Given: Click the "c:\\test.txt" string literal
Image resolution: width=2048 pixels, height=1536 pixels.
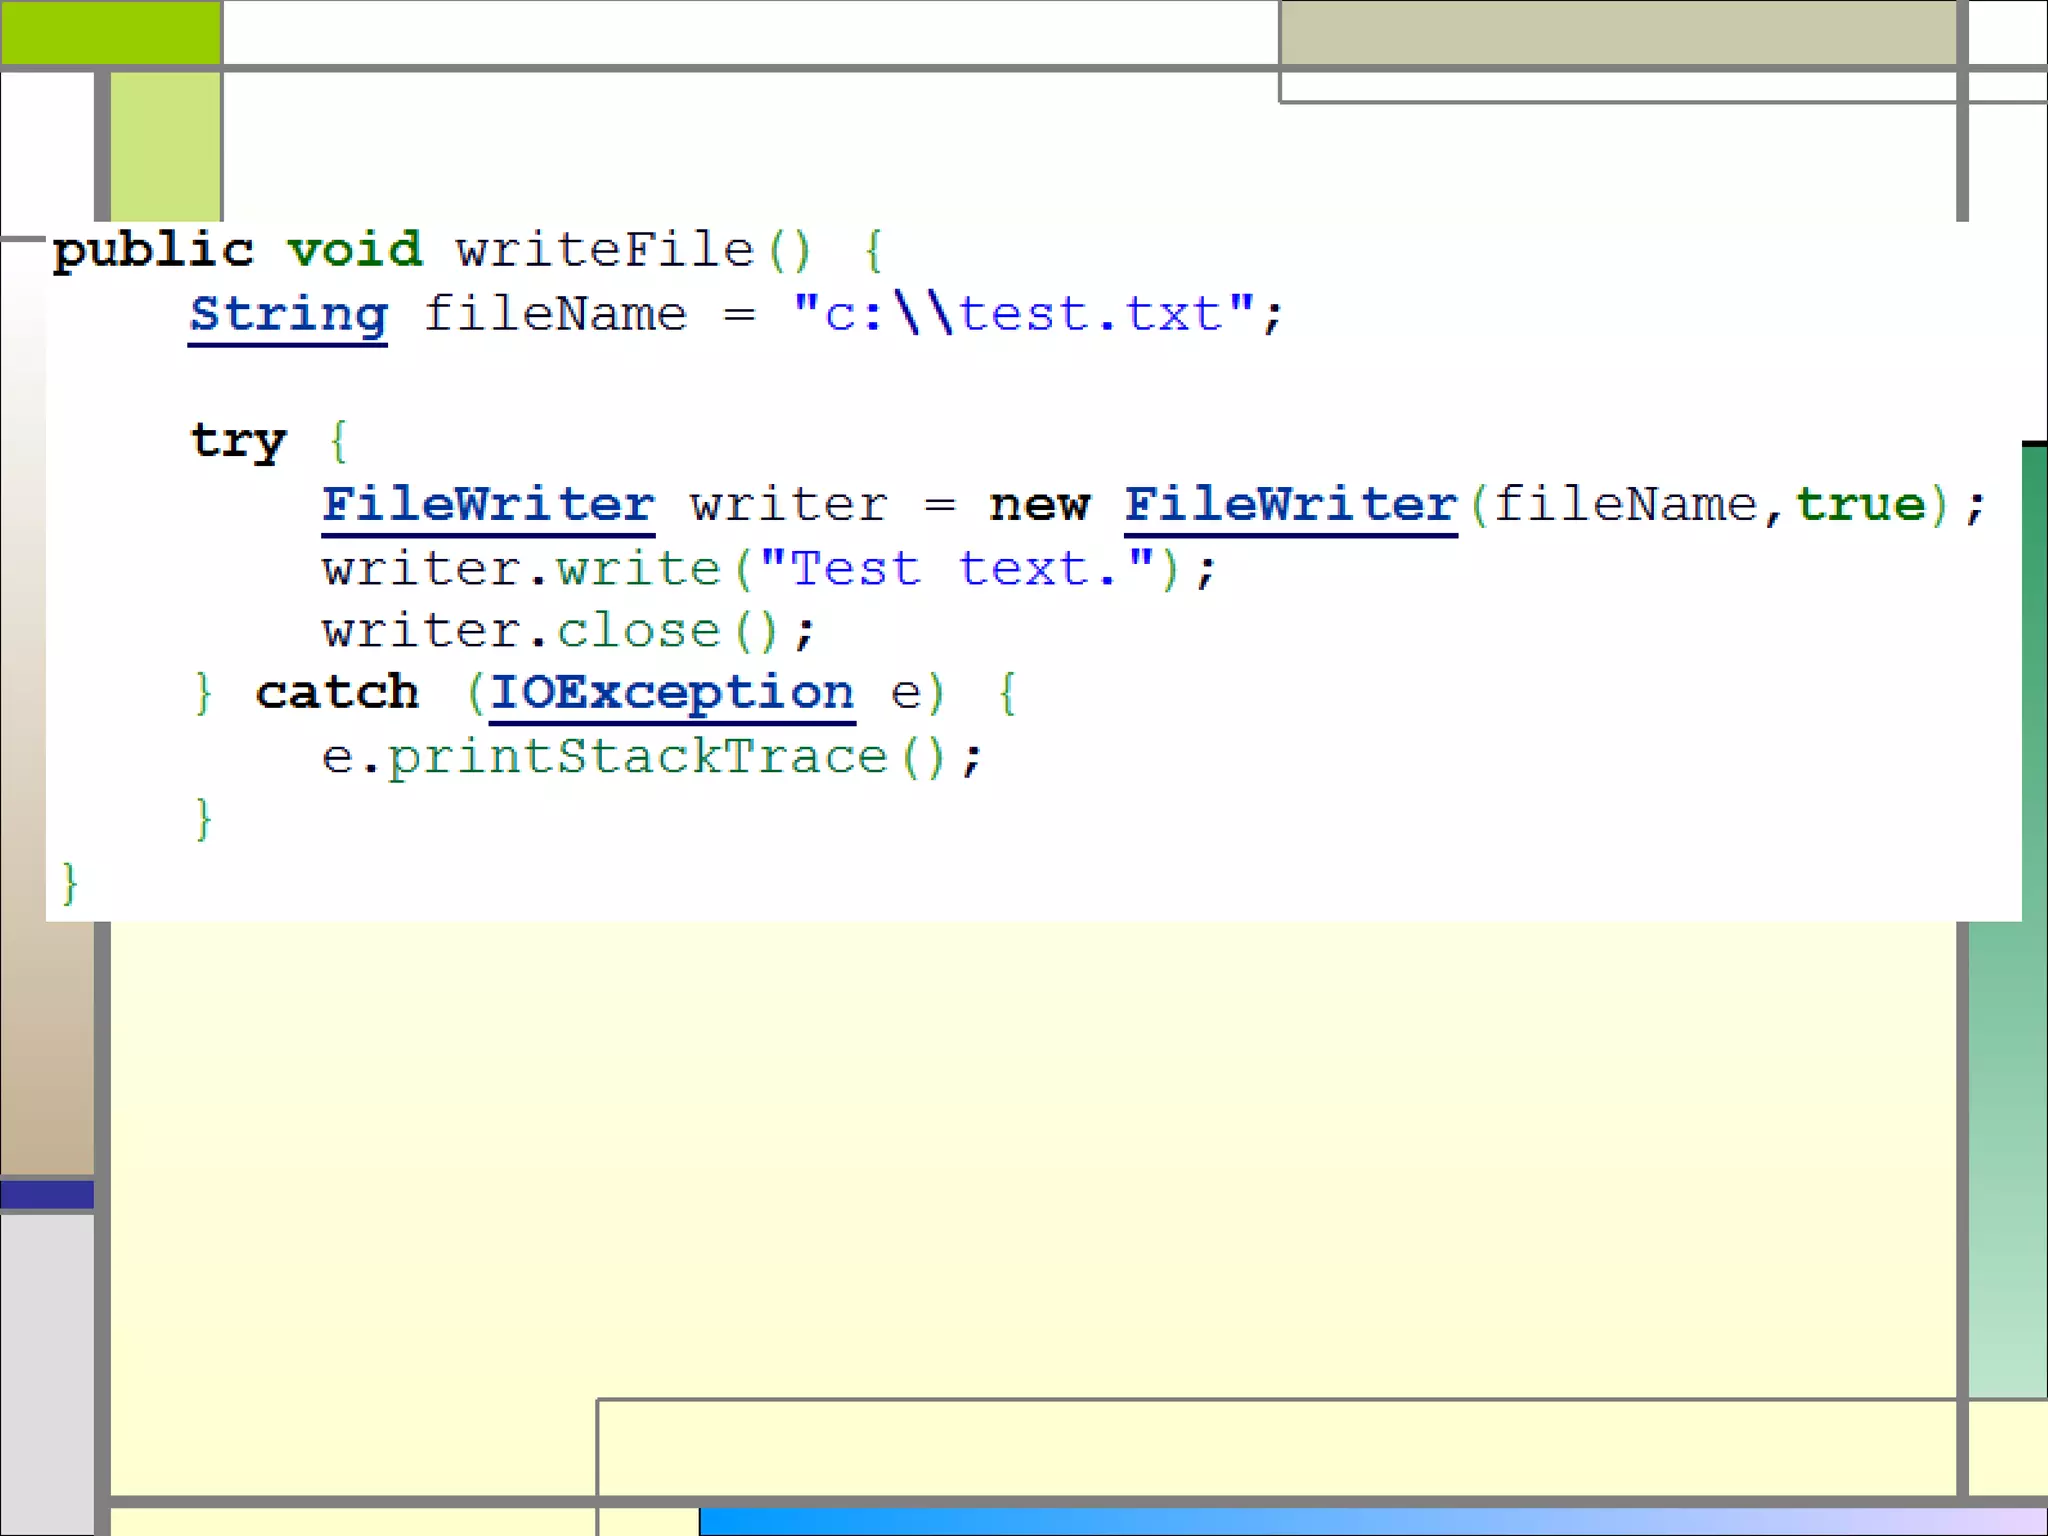Looking at the screenshot, I should [x=1023, y=315].
